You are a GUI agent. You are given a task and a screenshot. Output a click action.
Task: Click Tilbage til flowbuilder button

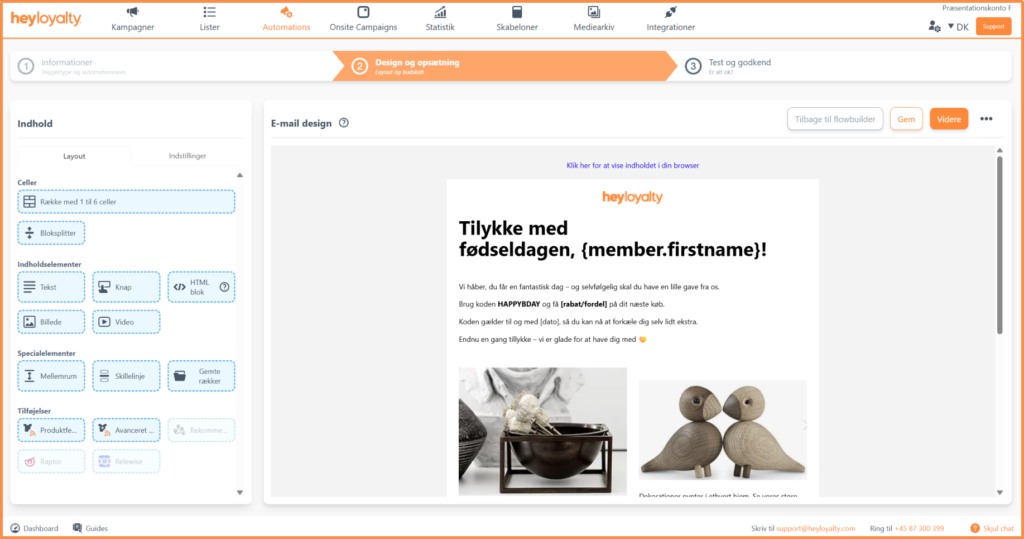(x=835, y=119)
